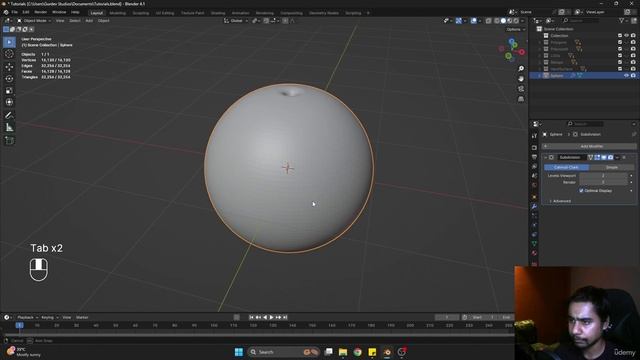Open the Tool properties tab
The height and width of the screenshot is (360, 640).
[x=534, y=136]
